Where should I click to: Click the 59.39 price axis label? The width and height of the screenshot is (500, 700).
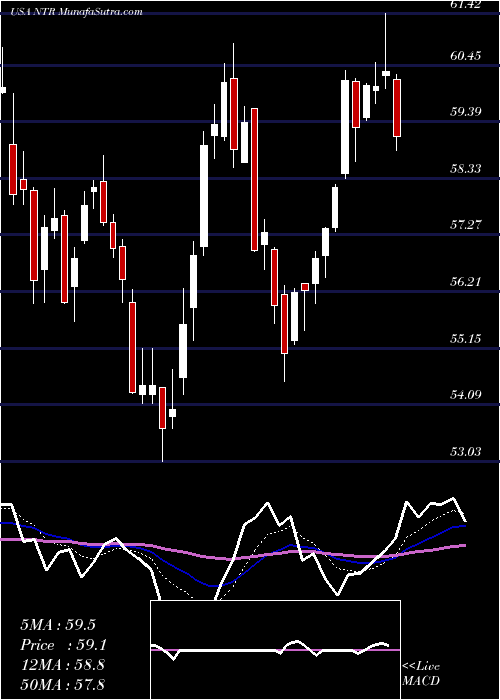467,112
